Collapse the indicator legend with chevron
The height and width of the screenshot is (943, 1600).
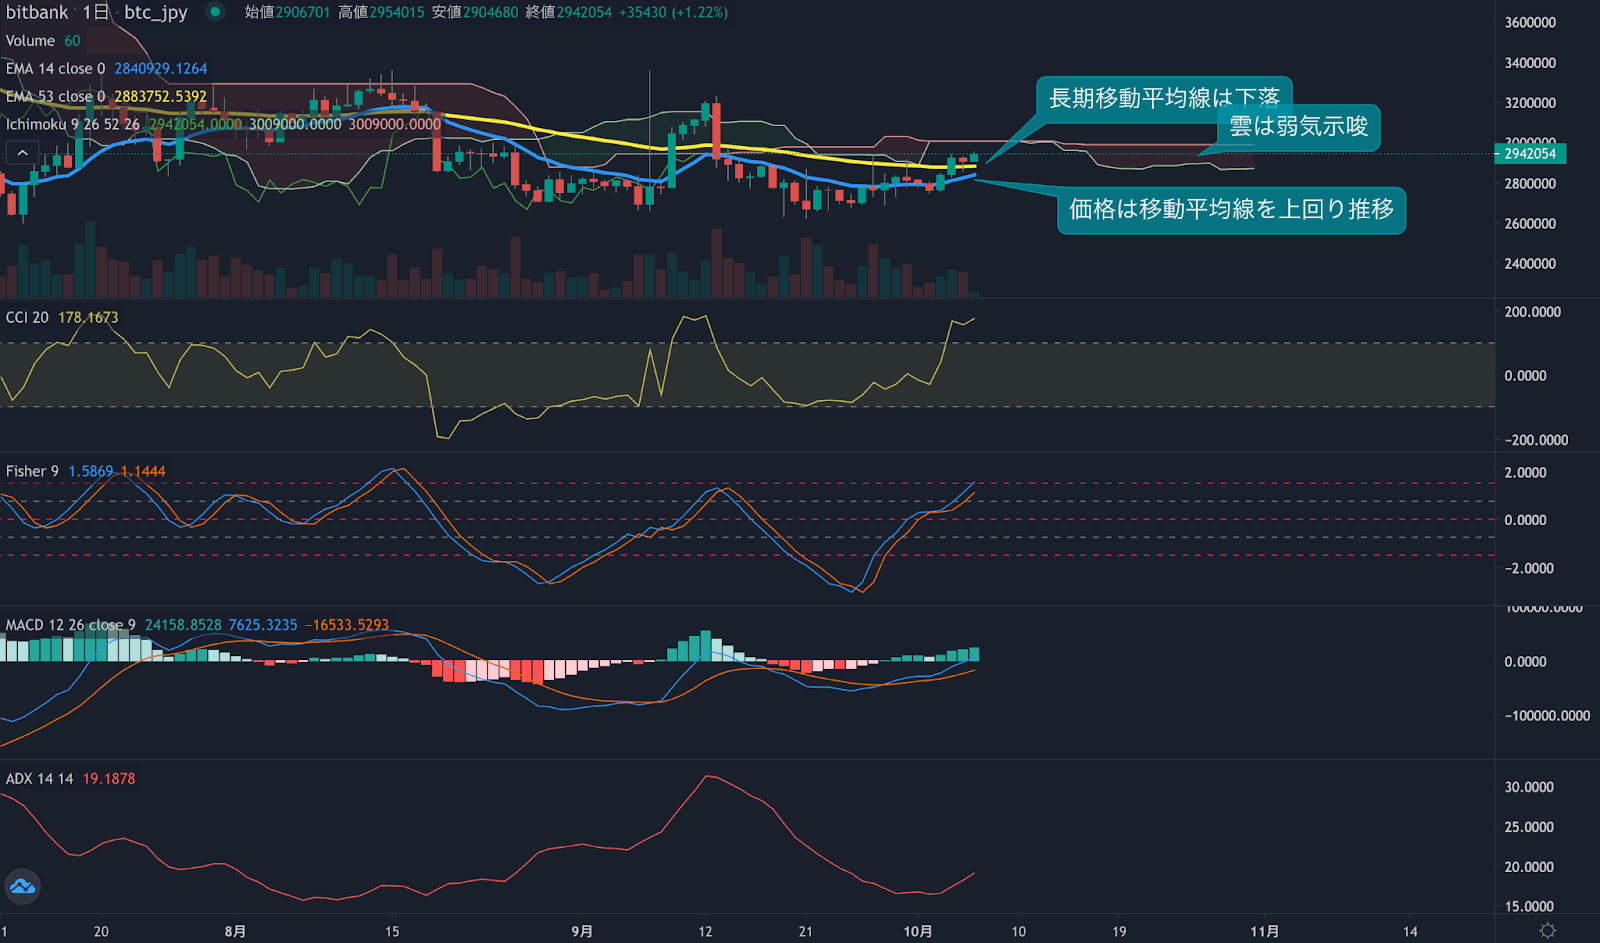click(22, 153)
